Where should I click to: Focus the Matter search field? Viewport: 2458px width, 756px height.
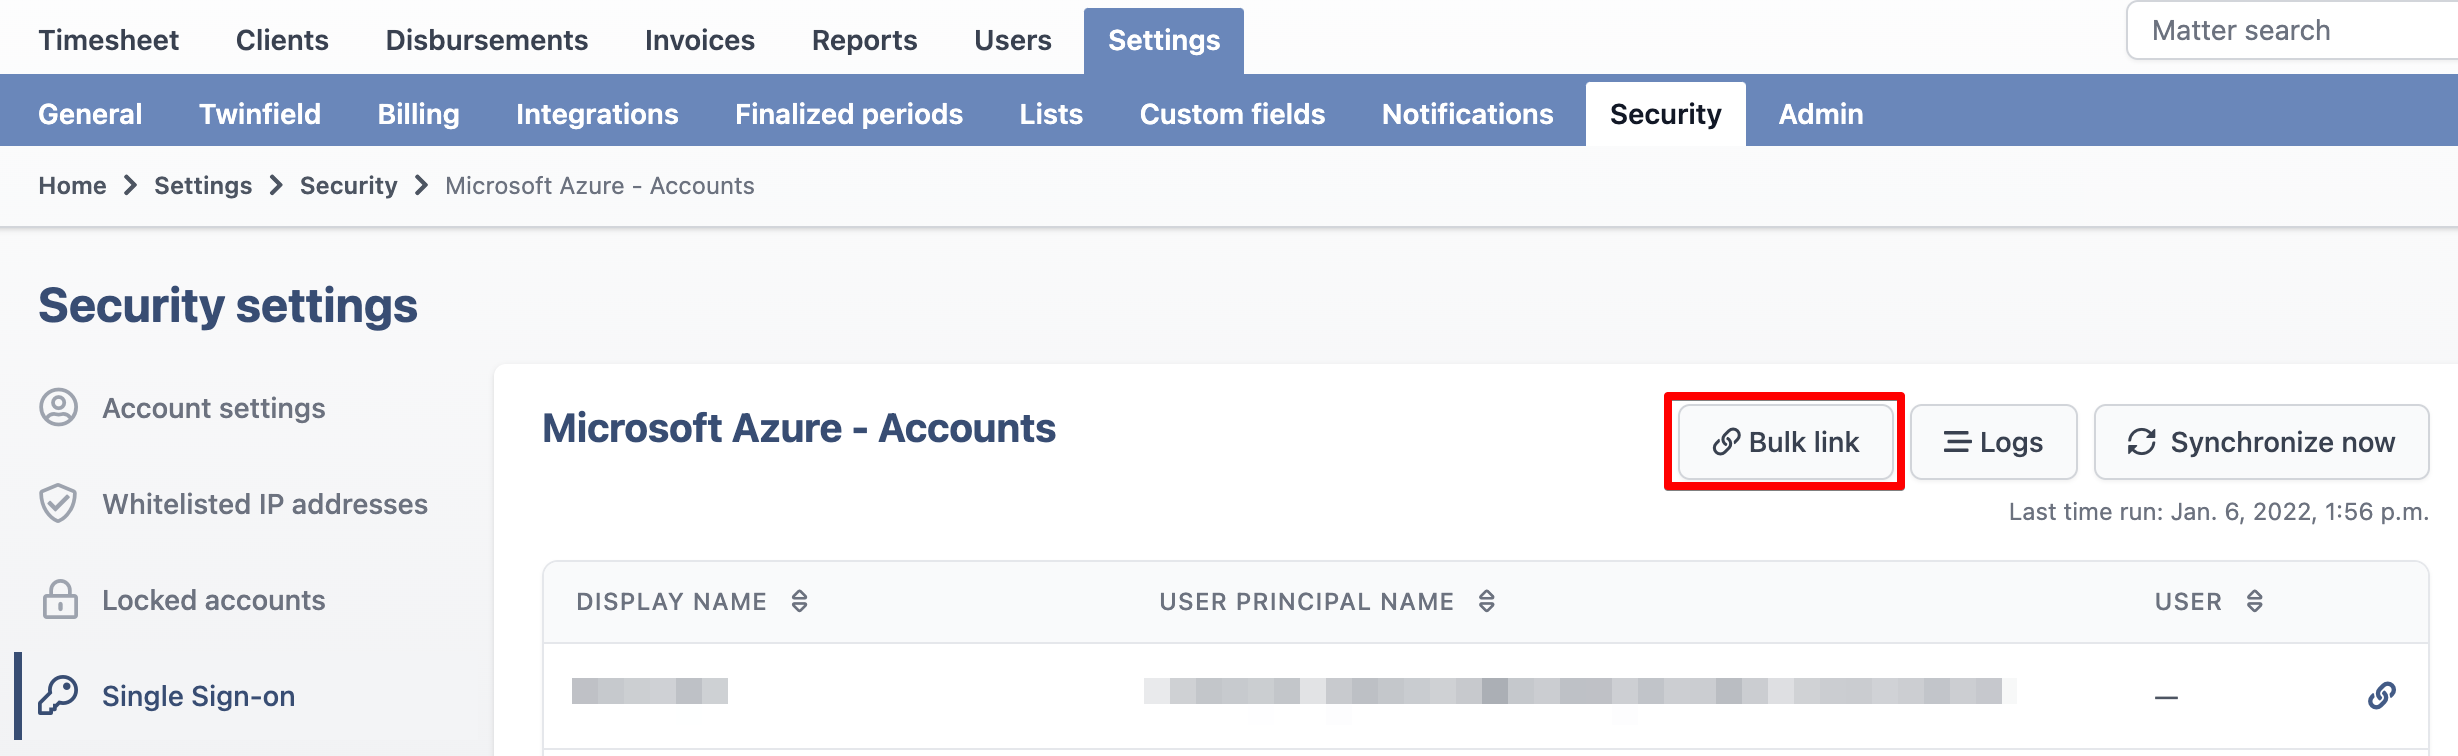click(2292, 31)
